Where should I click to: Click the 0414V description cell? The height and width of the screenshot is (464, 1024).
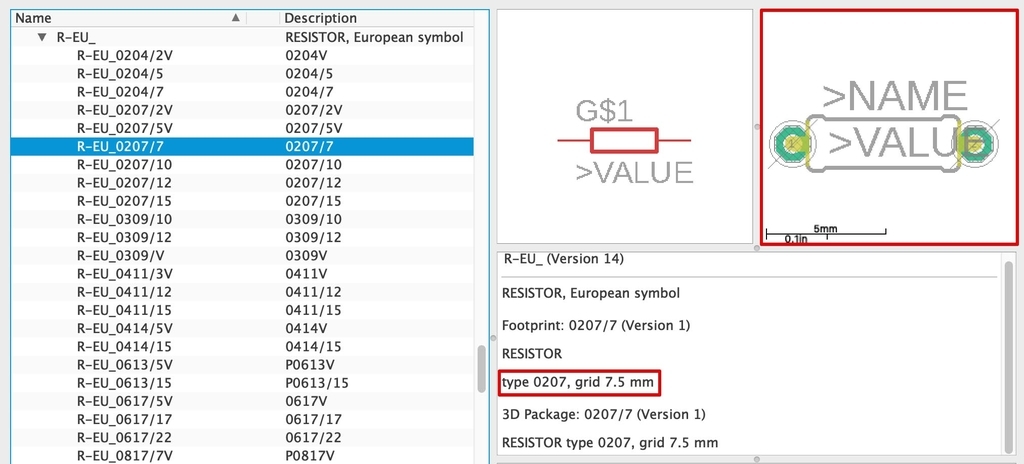[x=306, y=328]
